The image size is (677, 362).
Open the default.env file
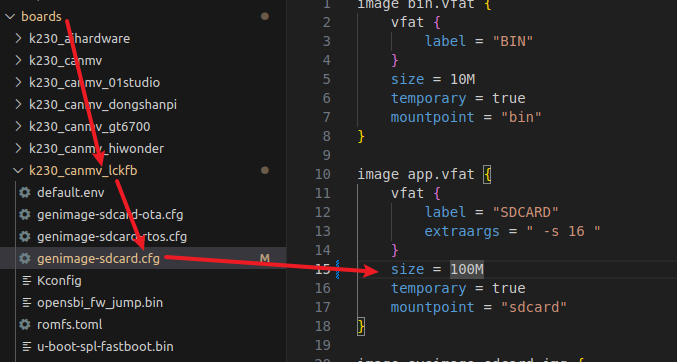coord(71,193)
